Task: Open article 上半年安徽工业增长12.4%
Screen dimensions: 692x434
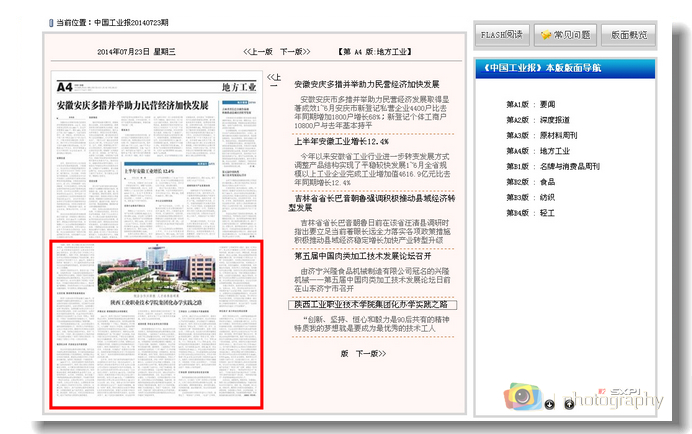Action: [341, 142]
